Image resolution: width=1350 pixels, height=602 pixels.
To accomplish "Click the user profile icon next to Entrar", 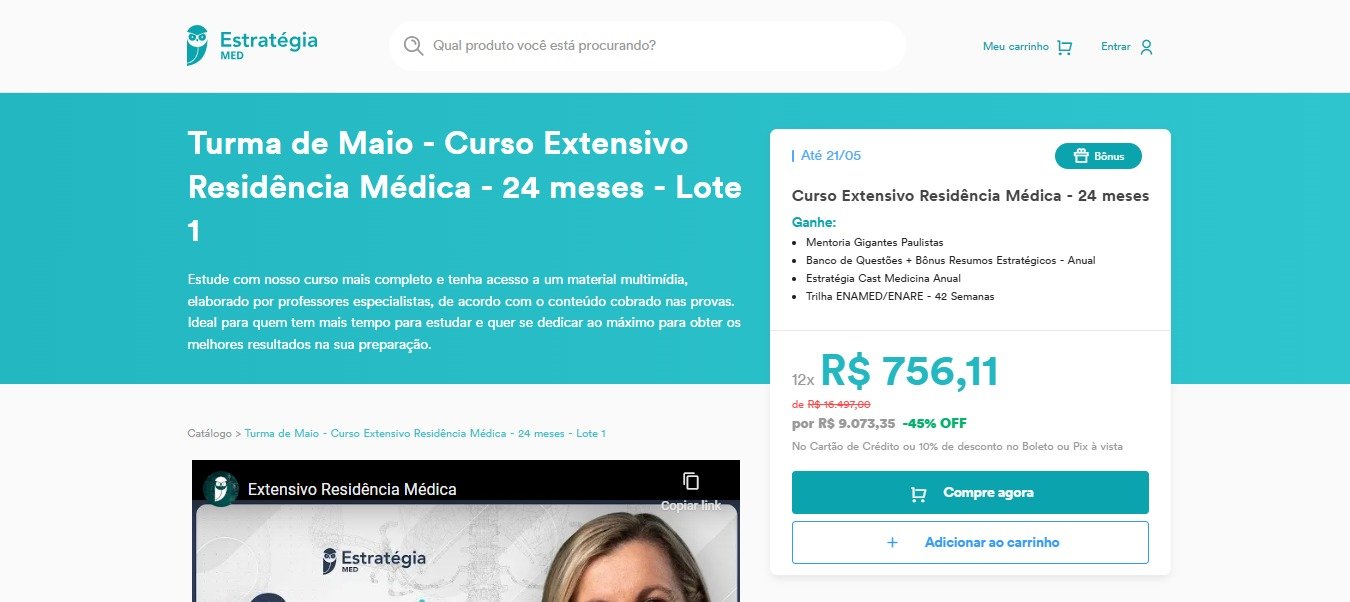I will pos(1146,47).
